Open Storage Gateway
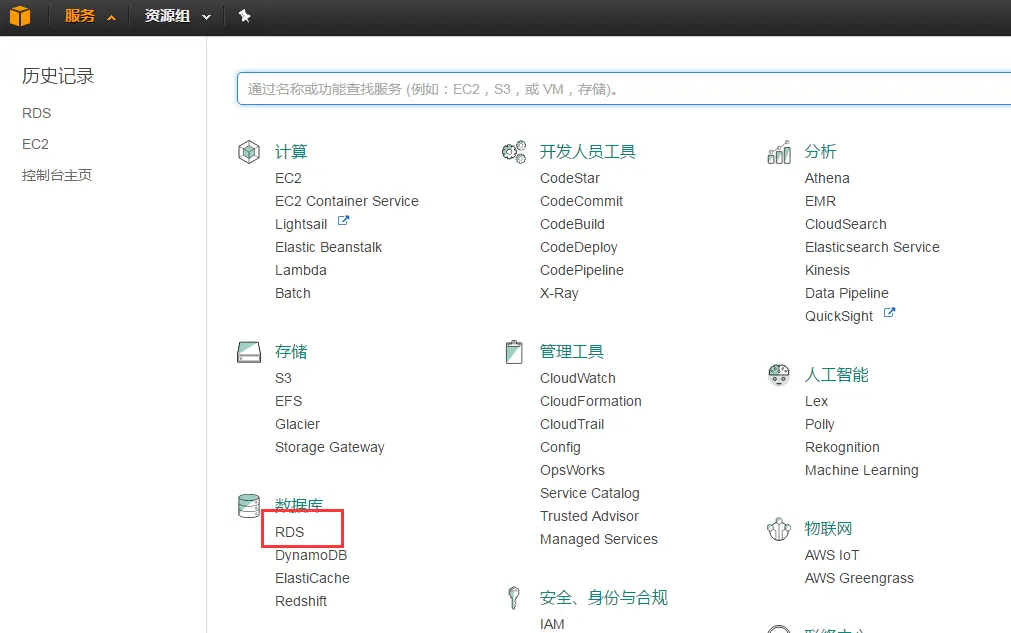This screenshot has height=633, width=1011. 329,447
